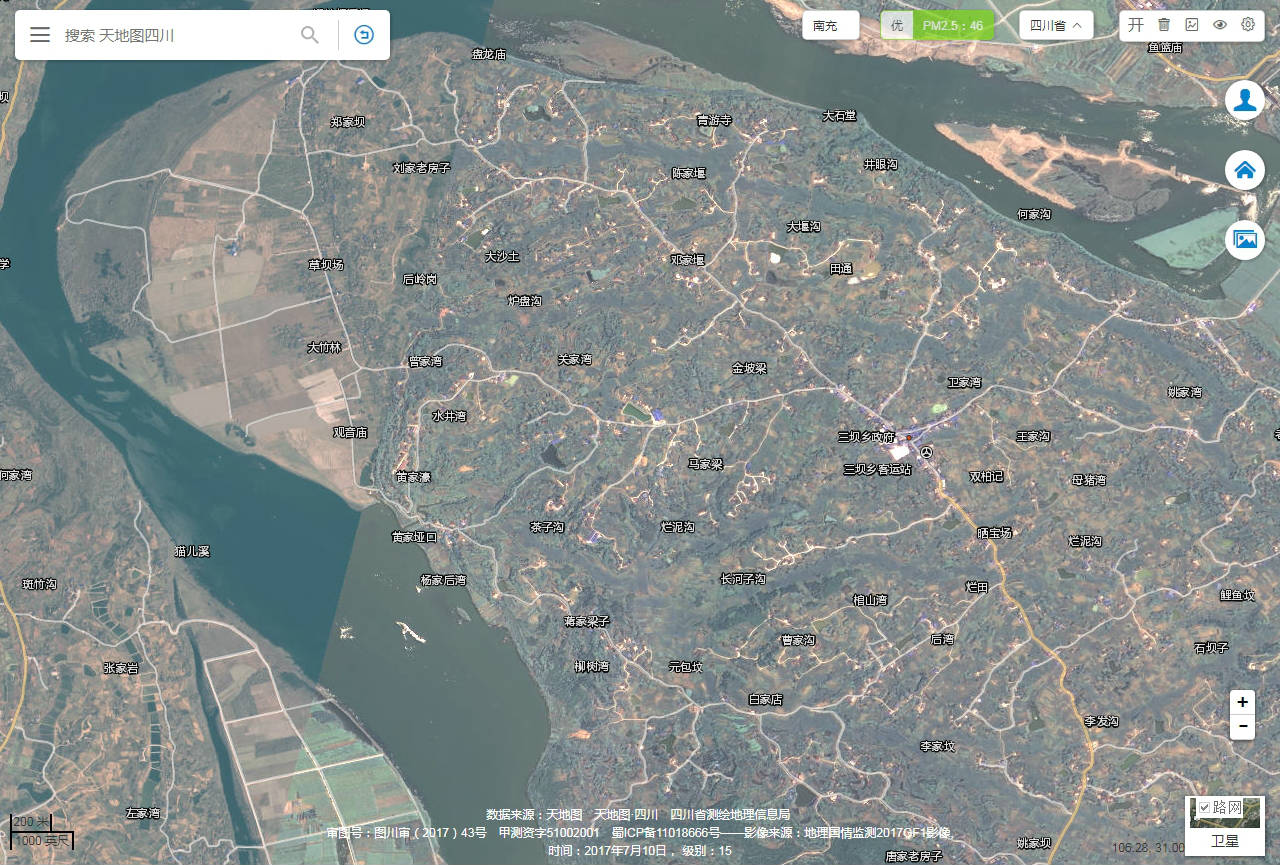Click the 大石堂 place label

pos(840,116)
